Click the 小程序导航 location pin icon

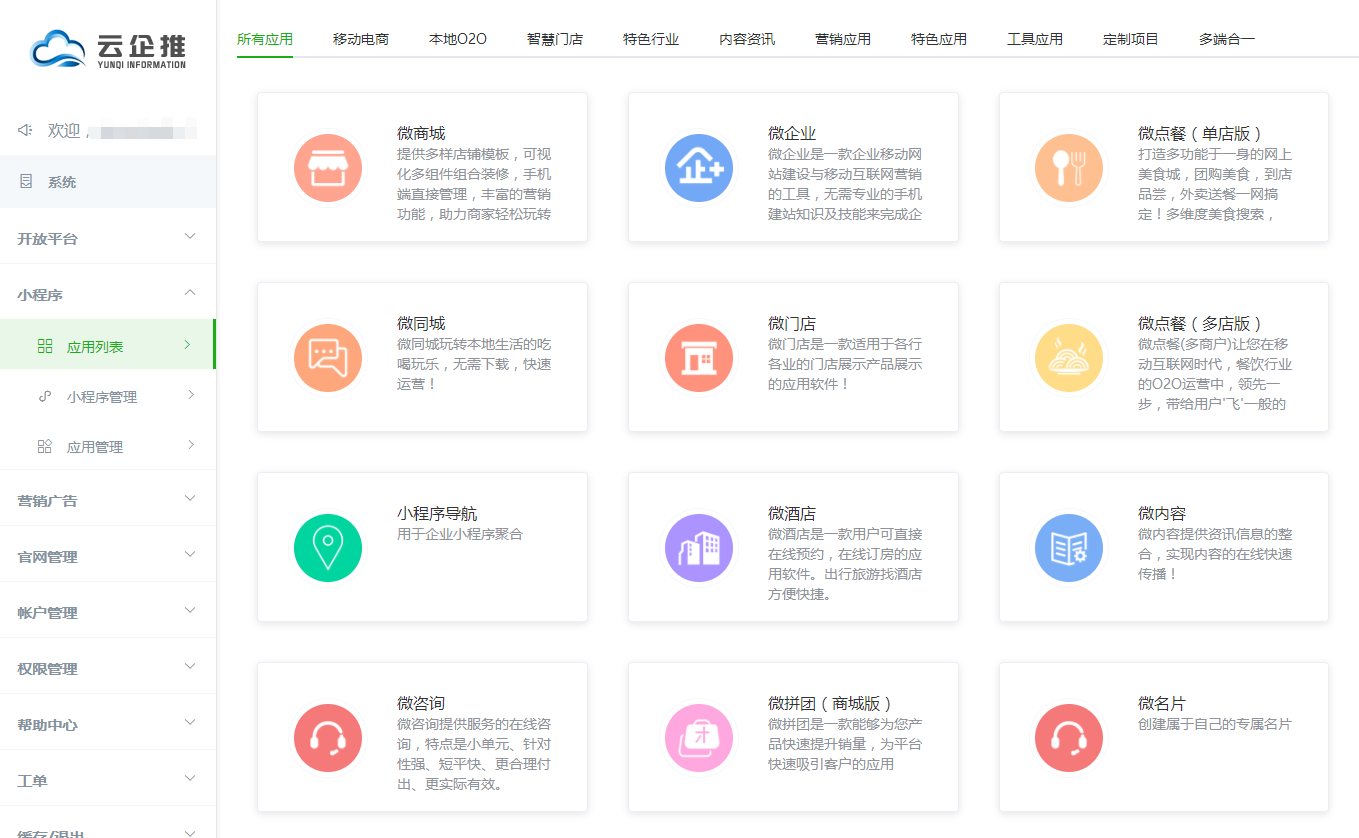pyautogui.click(x=327, y=548)
